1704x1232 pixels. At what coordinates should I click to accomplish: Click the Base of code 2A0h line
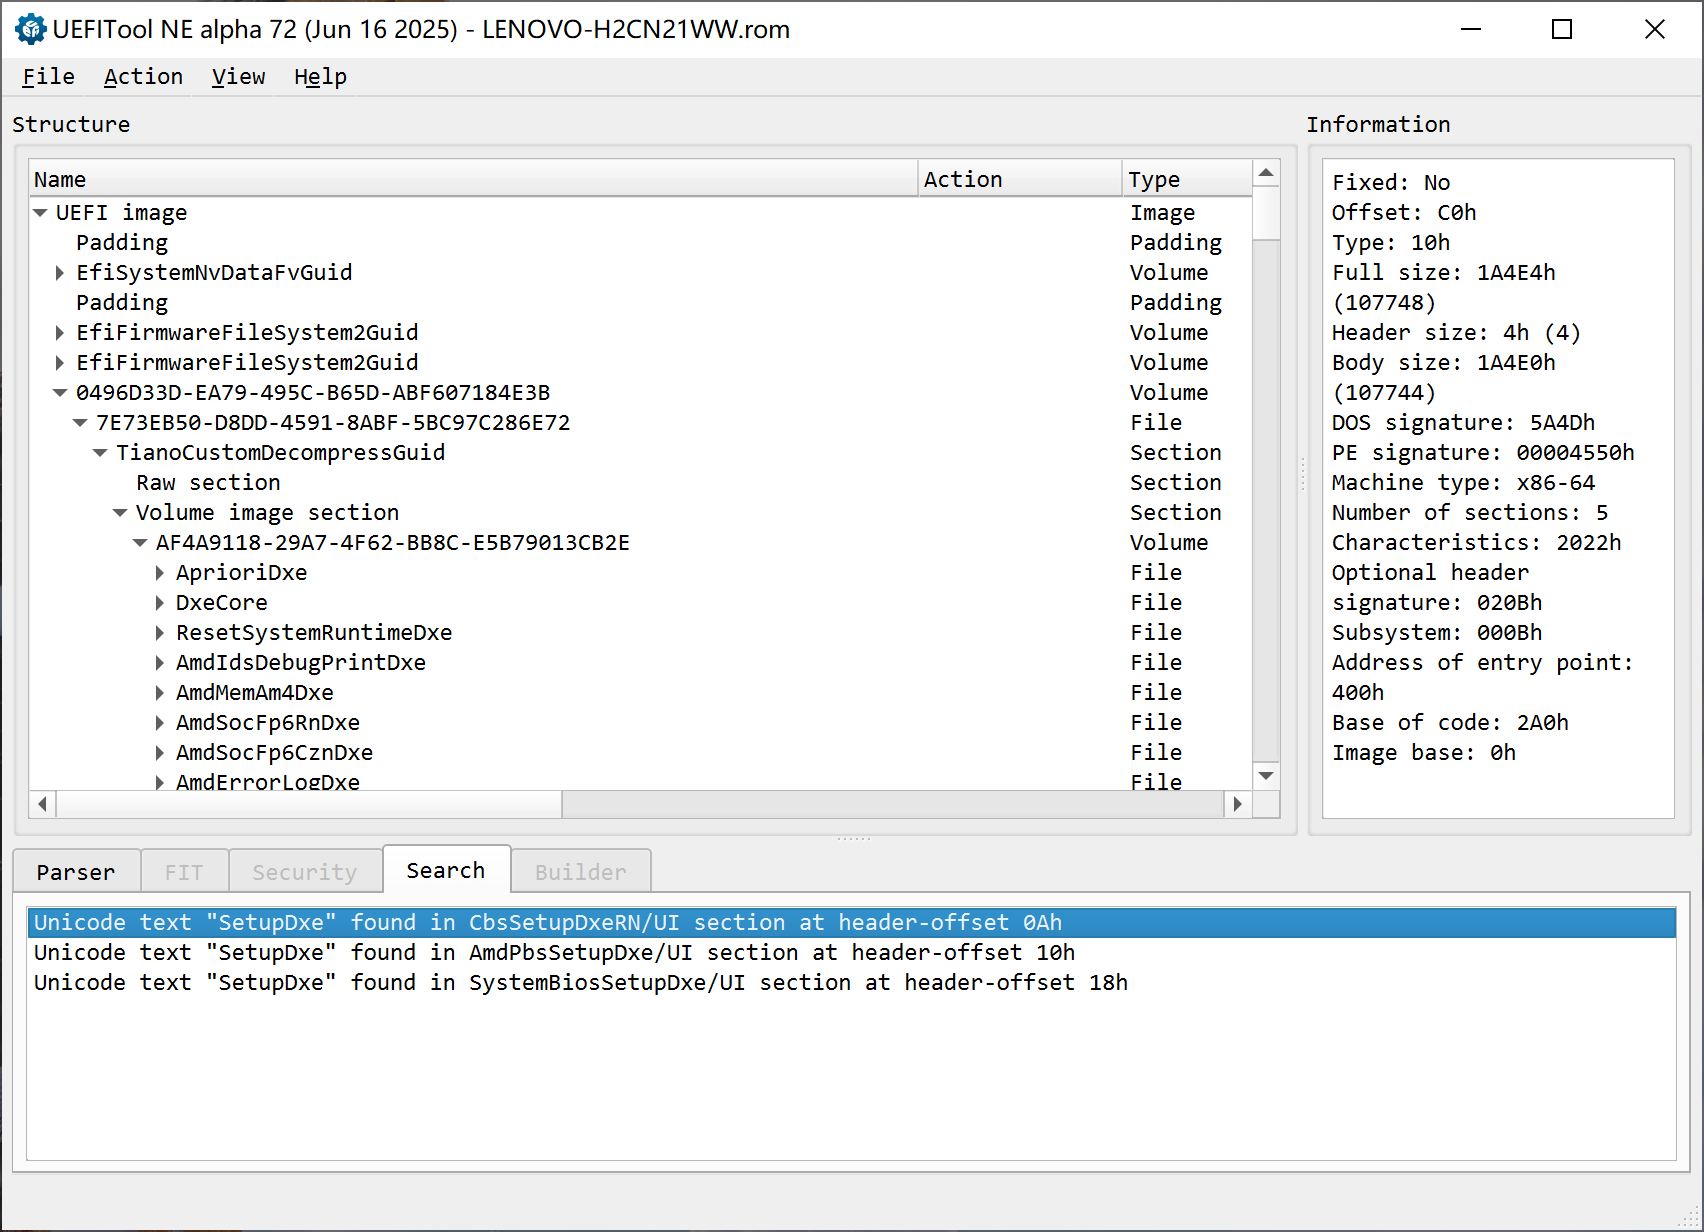1450,723
